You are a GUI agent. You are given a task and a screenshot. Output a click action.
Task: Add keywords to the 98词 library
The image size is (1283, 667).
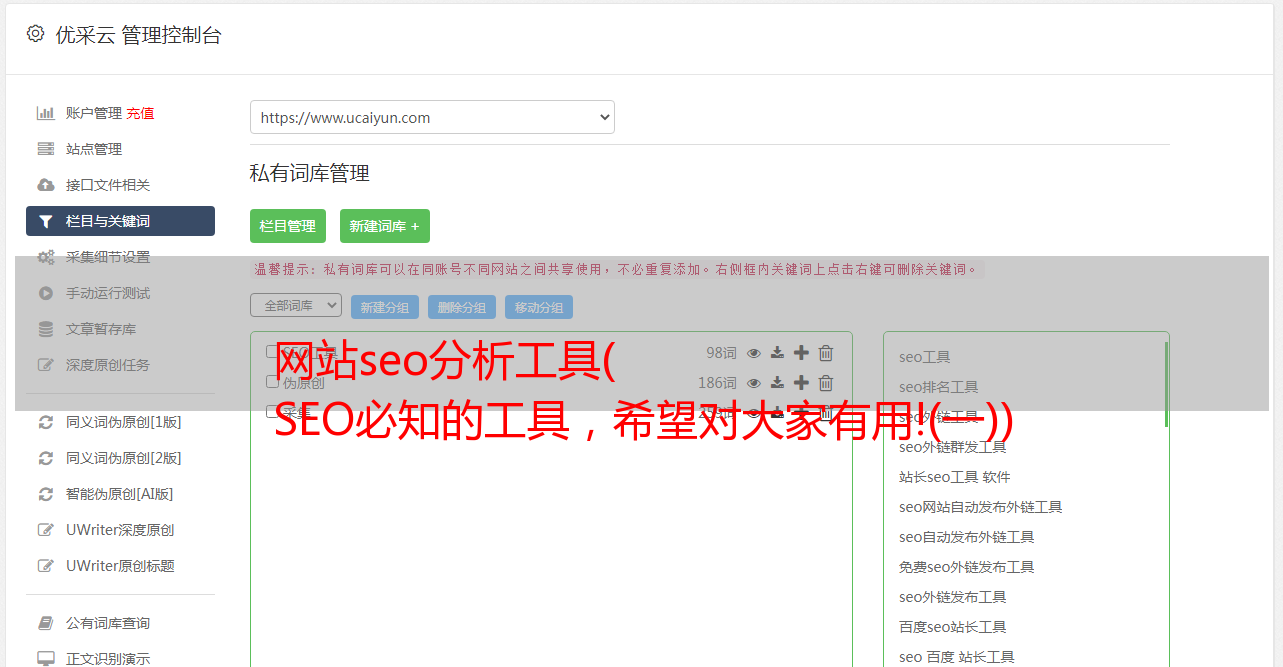[x=801, y=353]
